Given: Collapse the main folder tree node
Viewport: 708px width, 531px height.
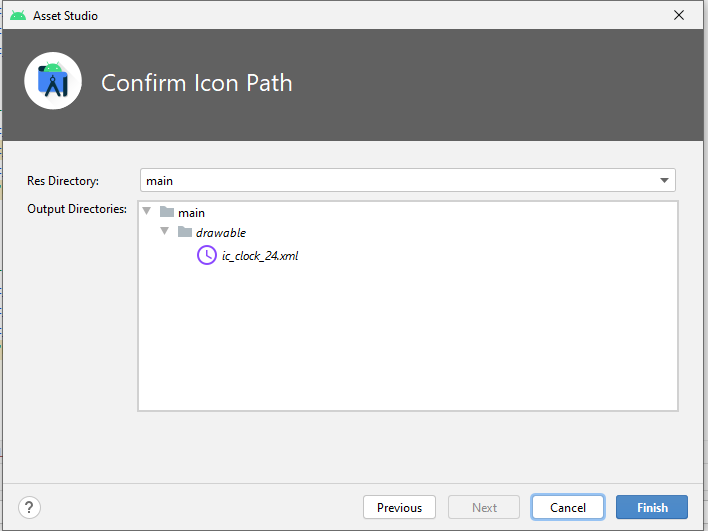Looking at the screenshot, I should pyautogui.click(x=146, y=211).
